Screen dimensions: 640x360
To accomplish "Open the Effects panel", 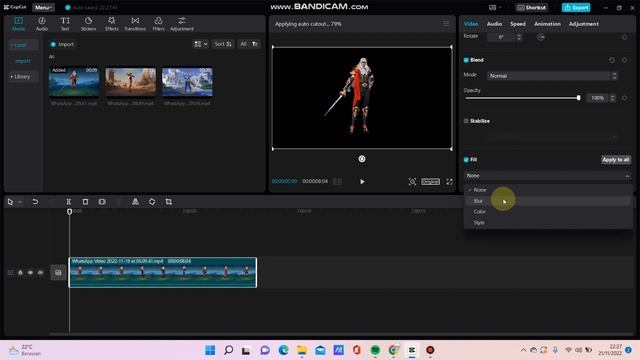I will coord(111,24).
